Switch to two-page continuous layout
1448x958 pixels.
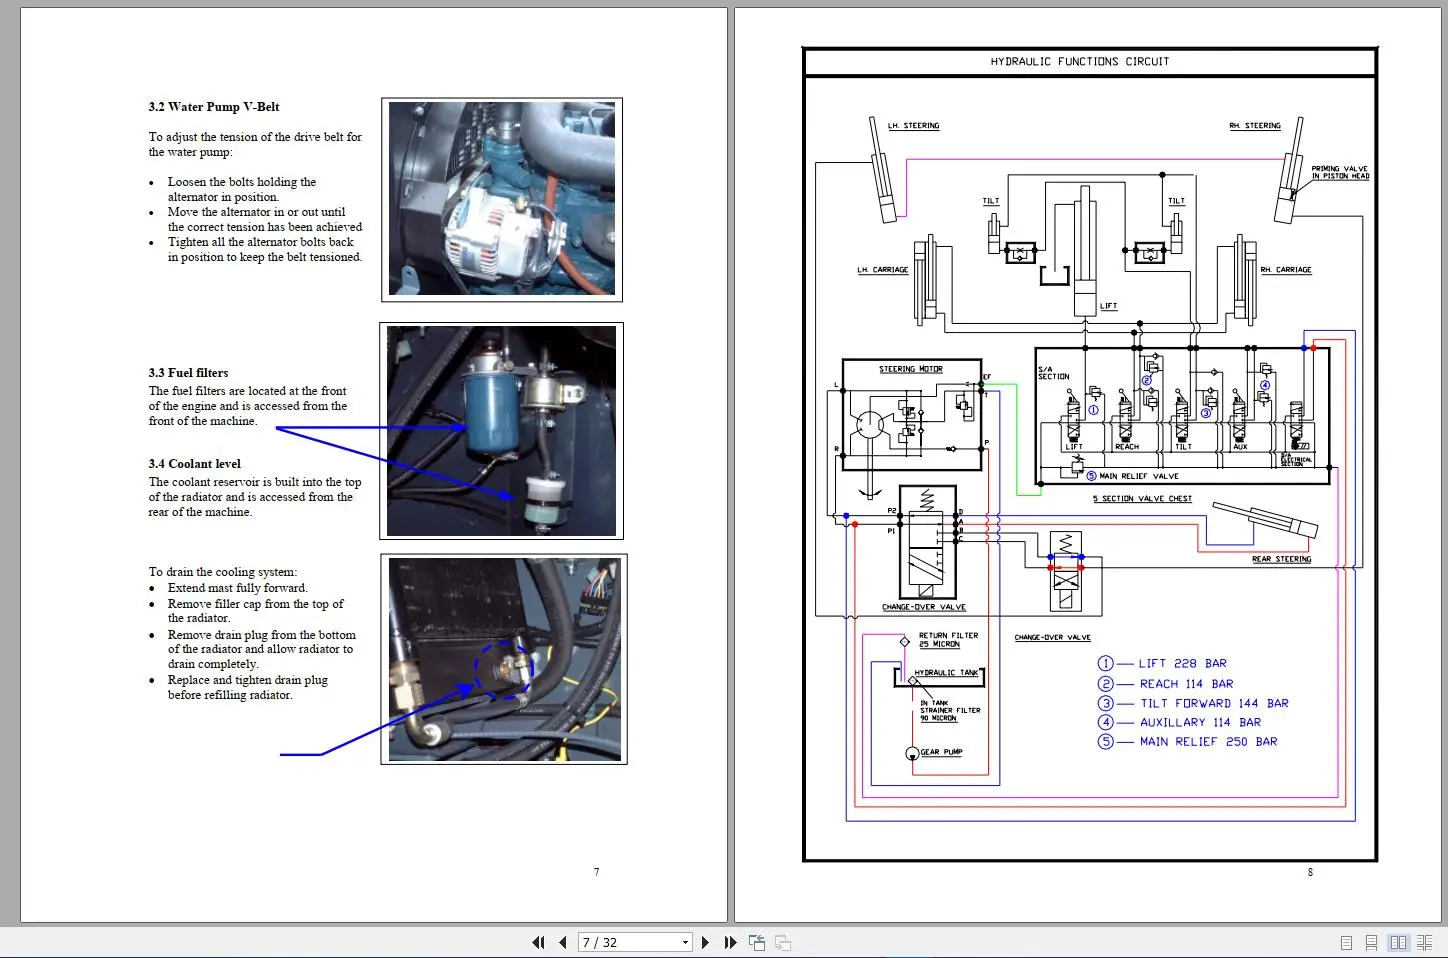1423,942
